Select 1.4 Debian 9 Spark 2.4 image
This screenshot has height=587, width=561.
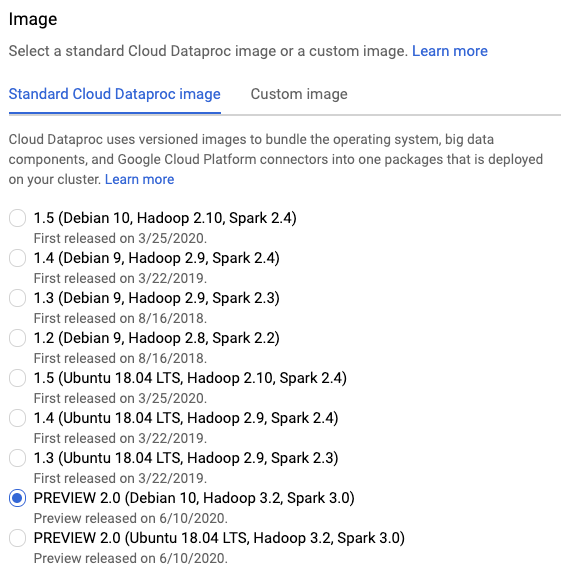17,258
